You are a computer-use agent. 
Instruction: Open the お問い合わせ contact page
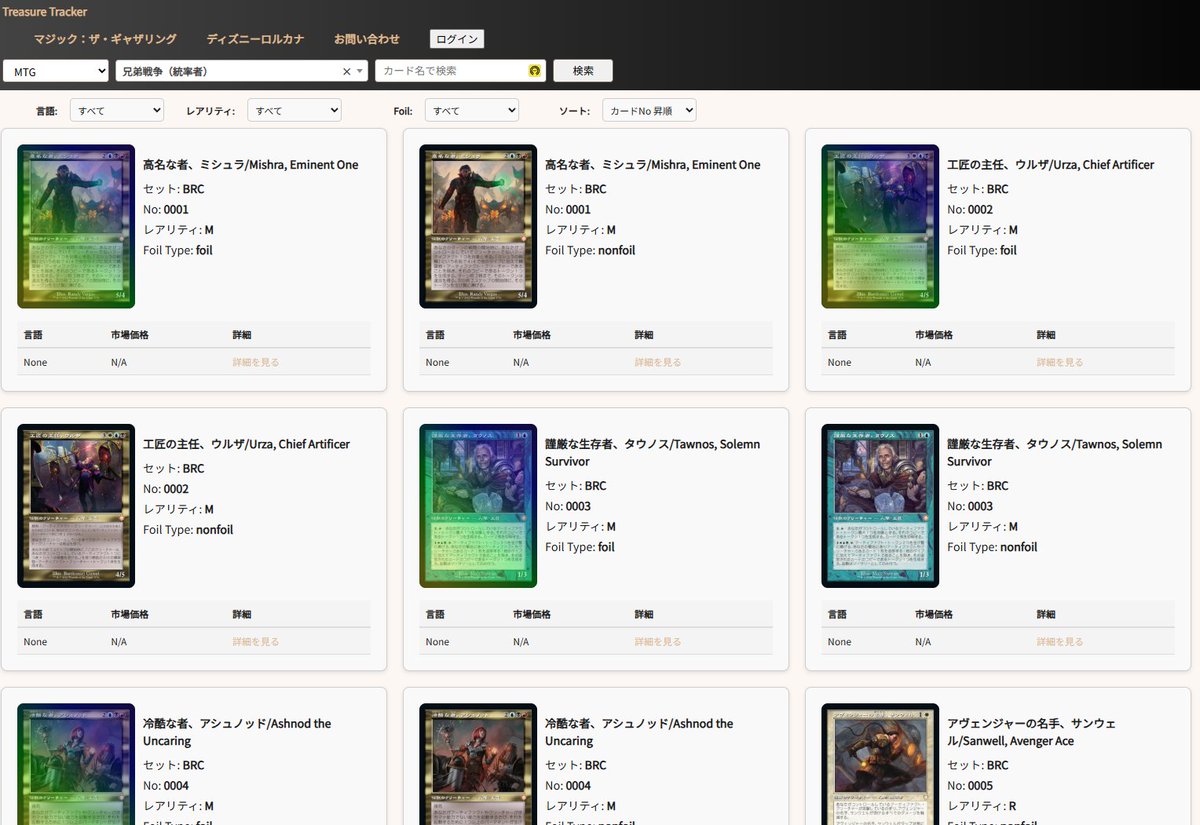[x=368, y=39]
